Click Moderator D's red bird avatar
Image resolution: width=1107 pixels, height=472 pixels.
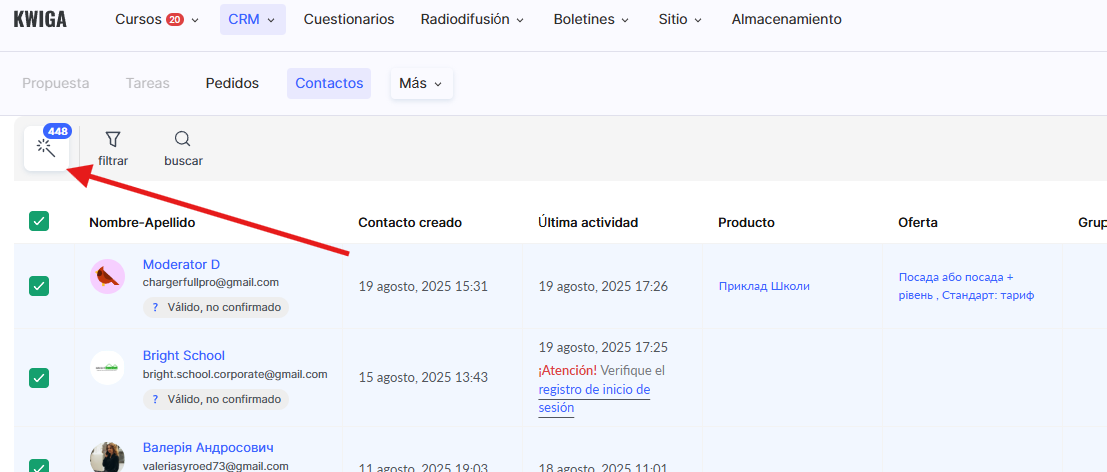tap(107, 276)
